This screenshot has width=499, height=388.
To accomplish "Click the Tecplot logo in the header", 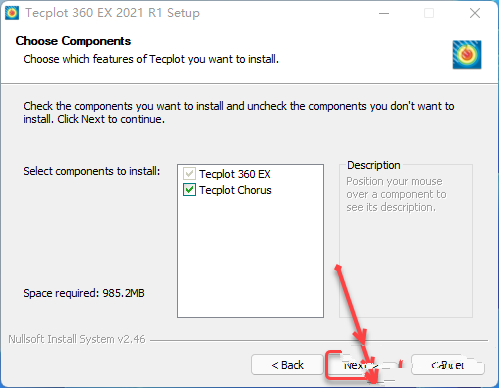I will click(467, 55).
